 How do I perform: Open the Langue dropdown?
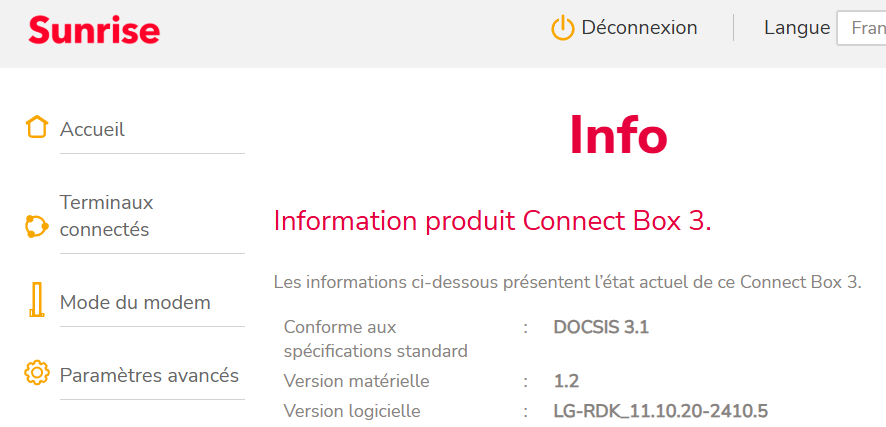(x=861, y=28)
